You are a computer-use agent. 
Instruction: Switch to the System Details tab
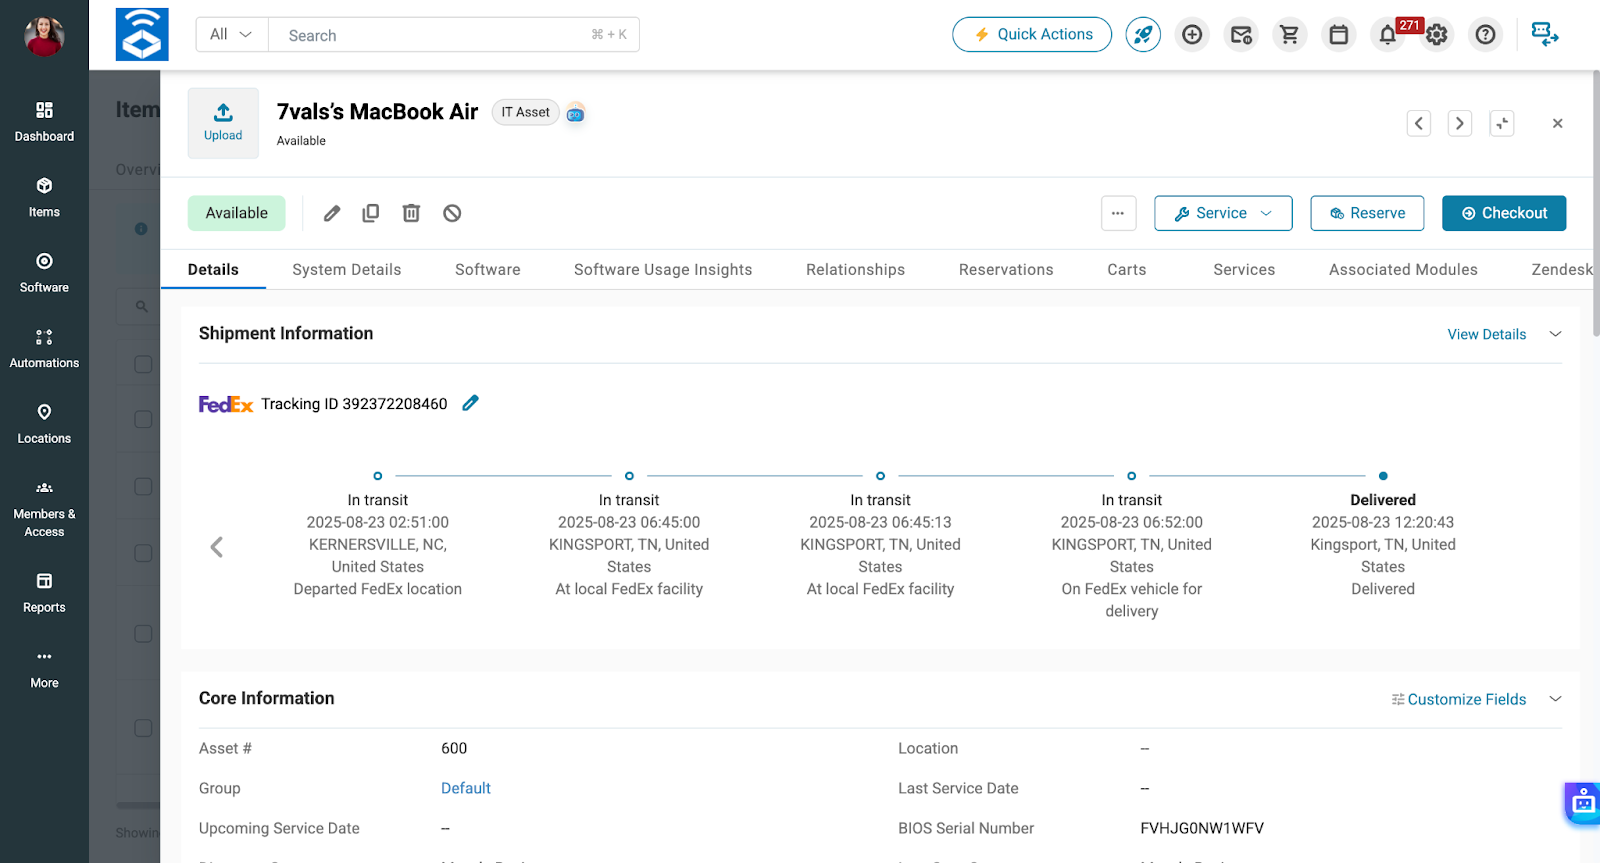(346, 270)
